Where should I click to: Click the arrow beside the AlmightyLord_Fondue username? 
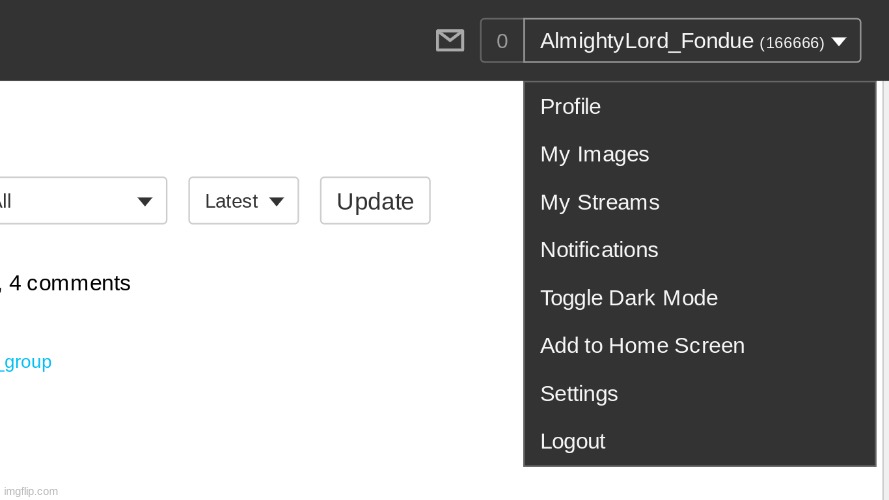(839, 41)
